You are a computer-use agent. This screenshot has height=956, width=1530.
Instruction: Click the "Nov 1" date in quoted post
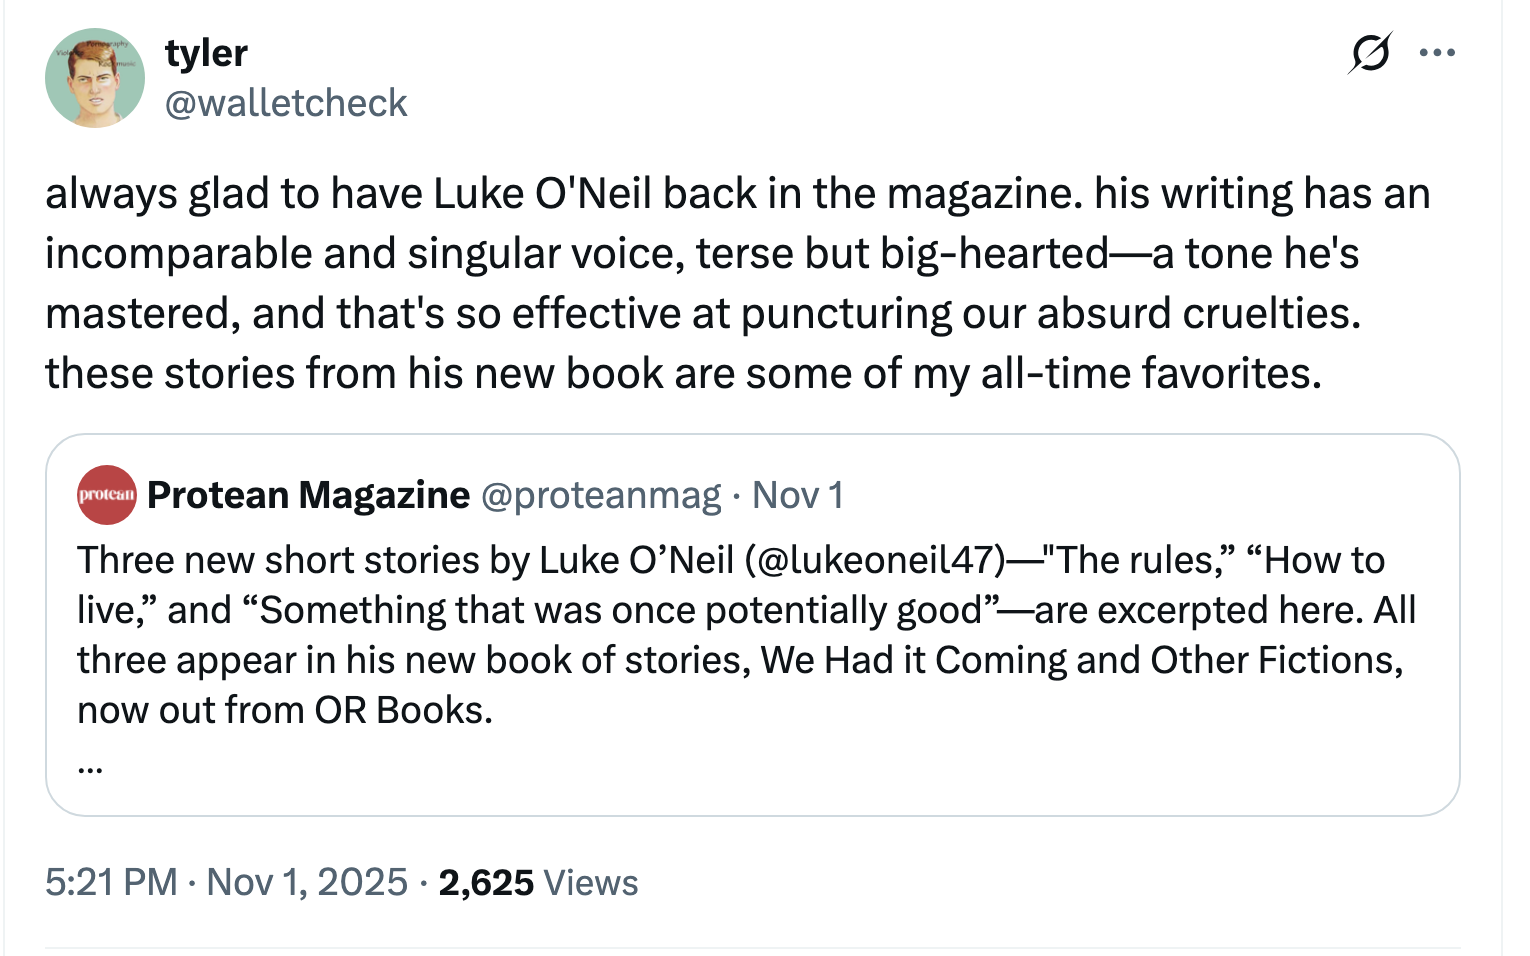click(798, 495)
